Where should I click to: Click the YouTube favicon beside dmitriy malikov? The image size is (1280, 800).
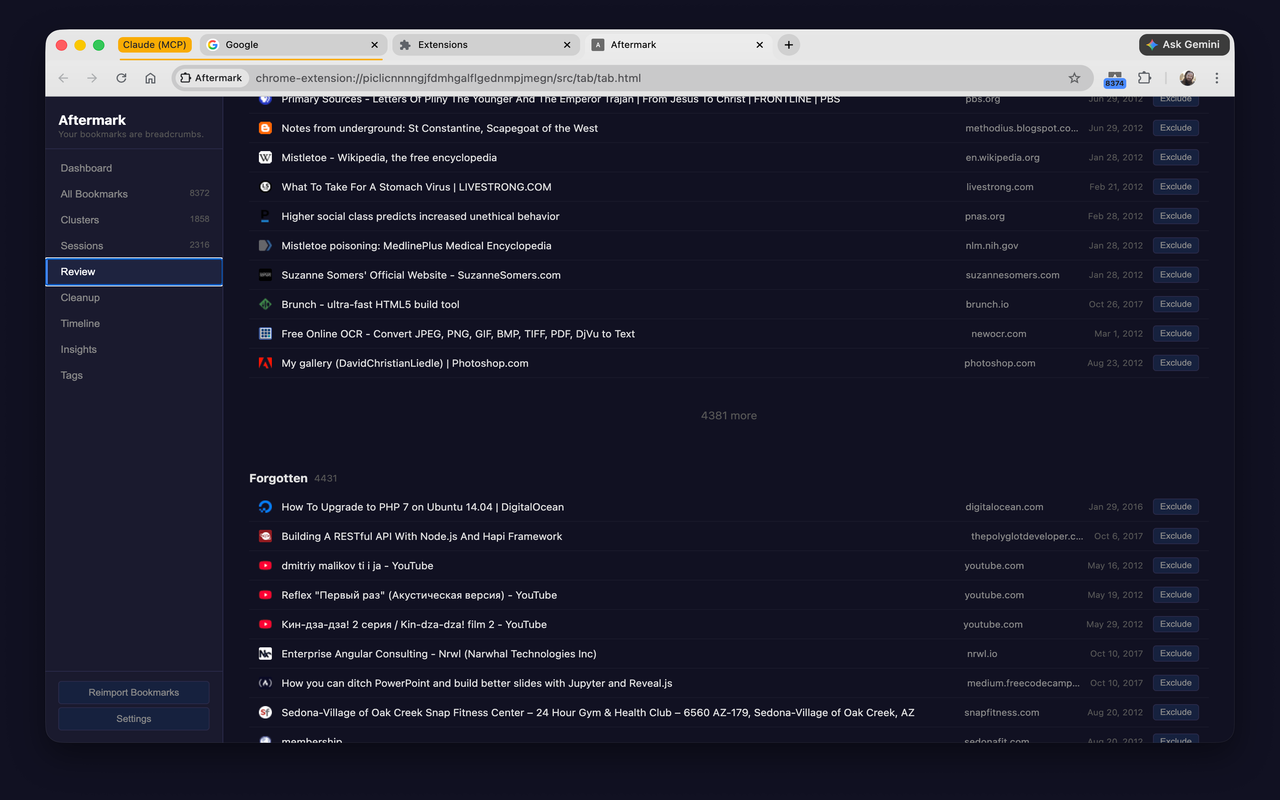coord(265,566)
